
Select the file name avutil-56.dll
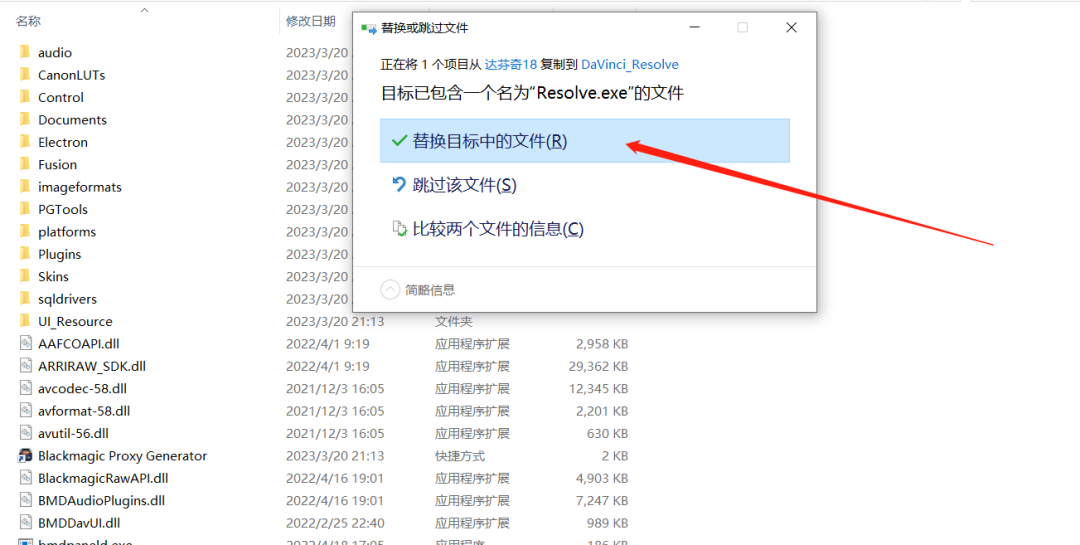pyautogui.click(x=73, y=433)
